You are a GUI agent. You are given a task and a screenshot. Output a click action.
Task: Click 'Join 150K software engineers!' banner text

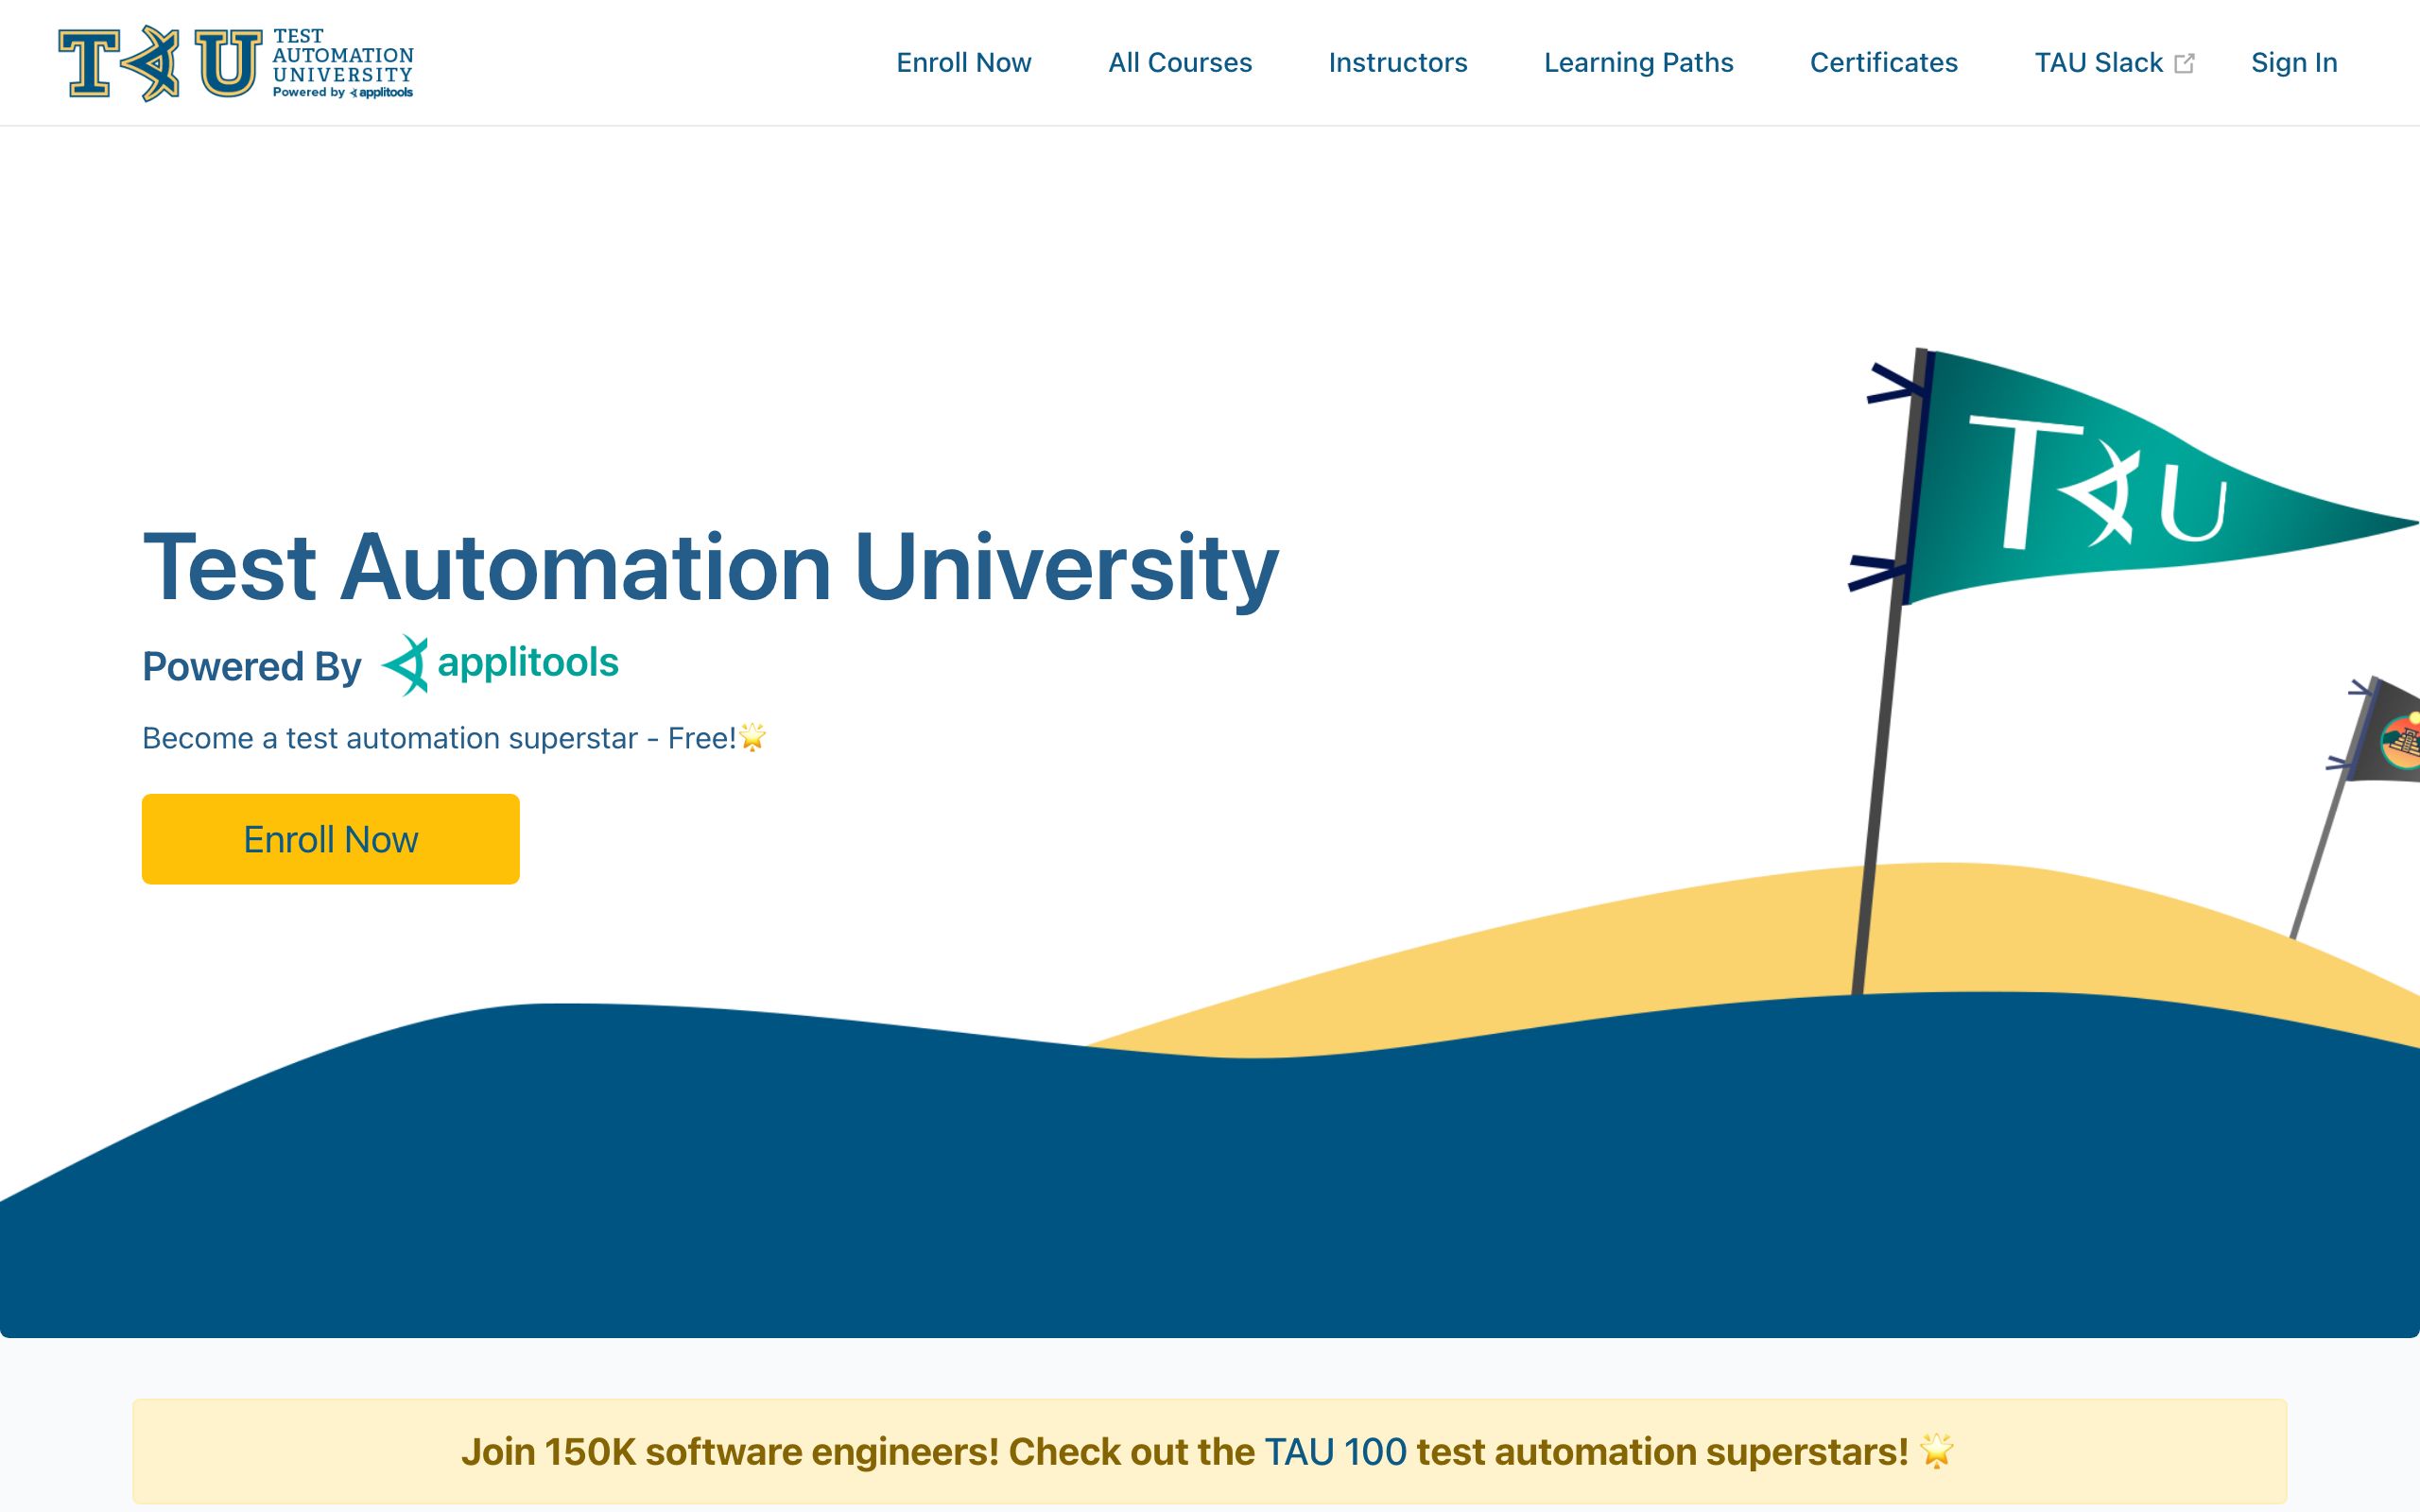[730, 1452]
